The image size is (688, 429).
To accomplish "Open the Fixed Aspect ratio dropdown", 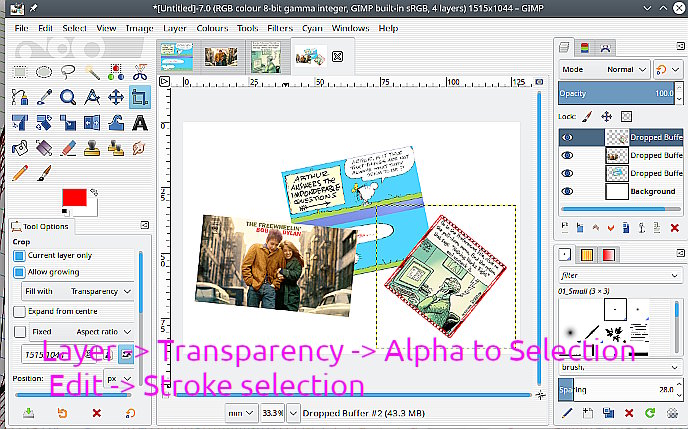I will pos(81,332).
